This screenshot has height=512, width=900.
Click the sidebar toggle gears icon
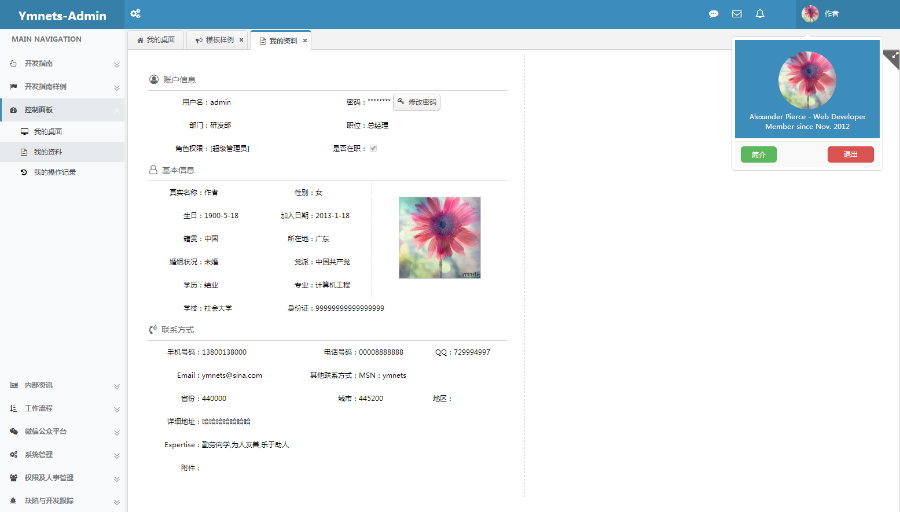pos(135,14)
